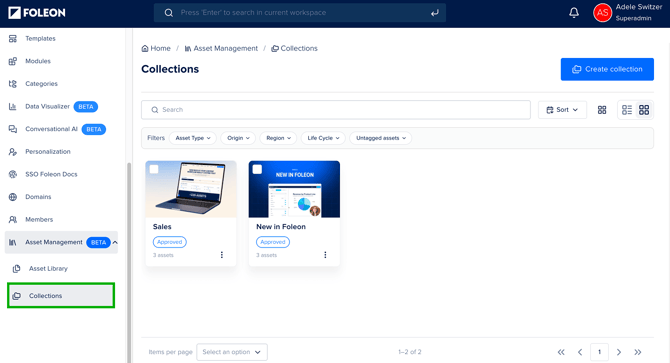
Task: Click the Adele Switzer user name
Action: click(639, 7)
